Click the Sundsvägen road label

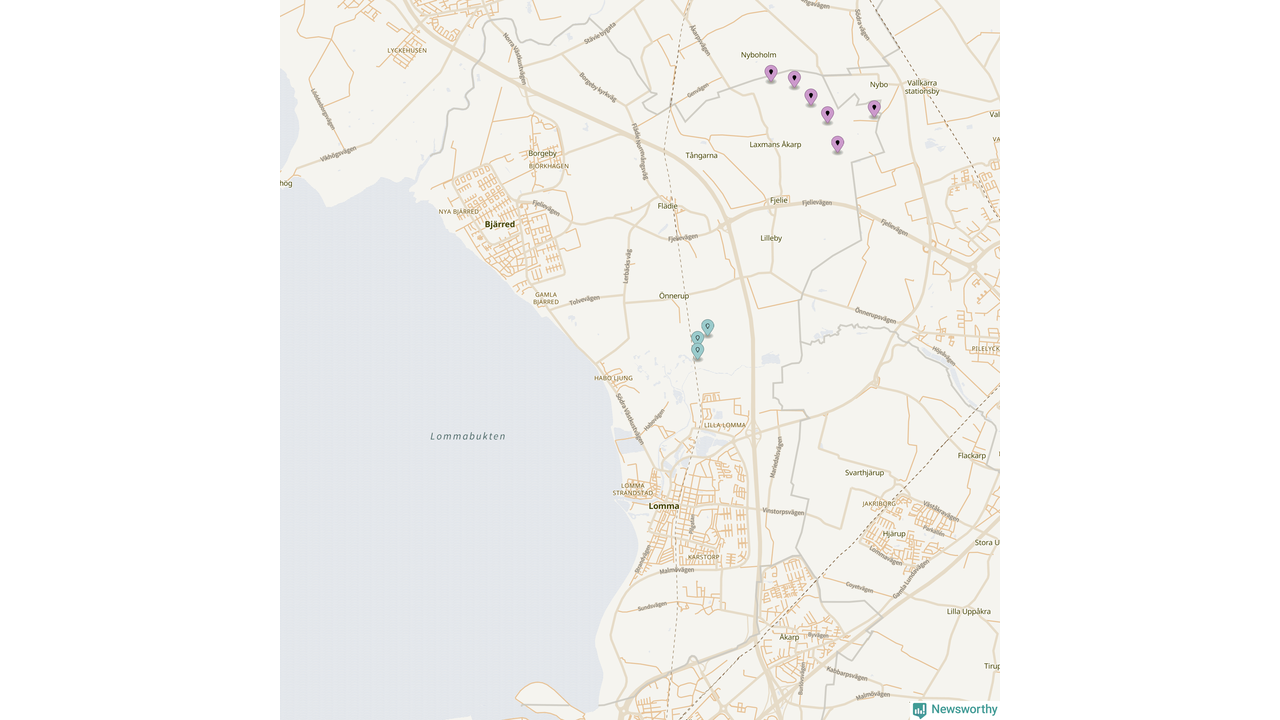652,605
